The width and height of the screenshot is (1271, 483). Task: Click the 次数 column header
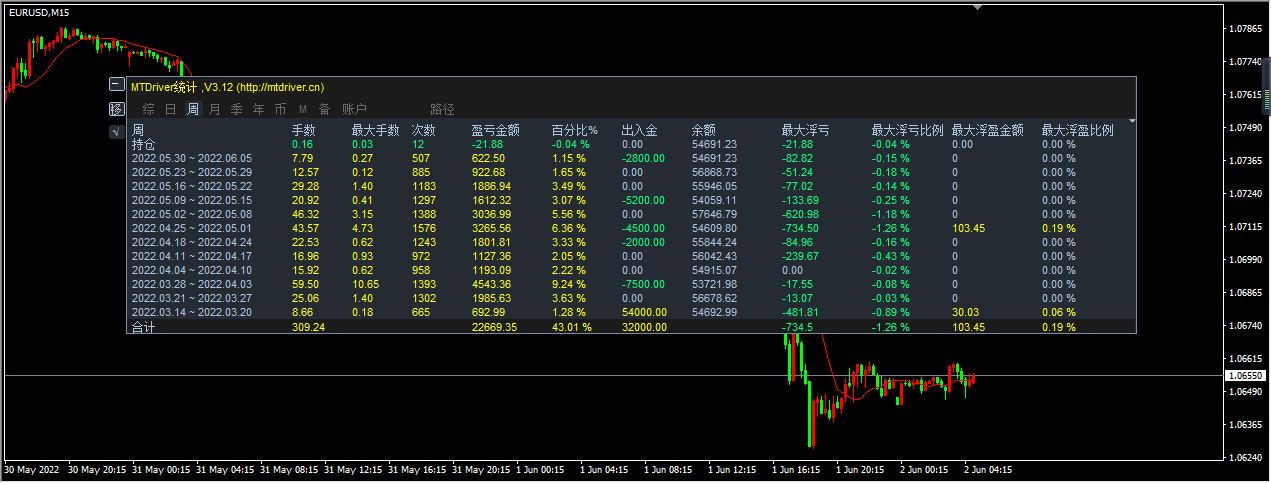pos(423,130)
